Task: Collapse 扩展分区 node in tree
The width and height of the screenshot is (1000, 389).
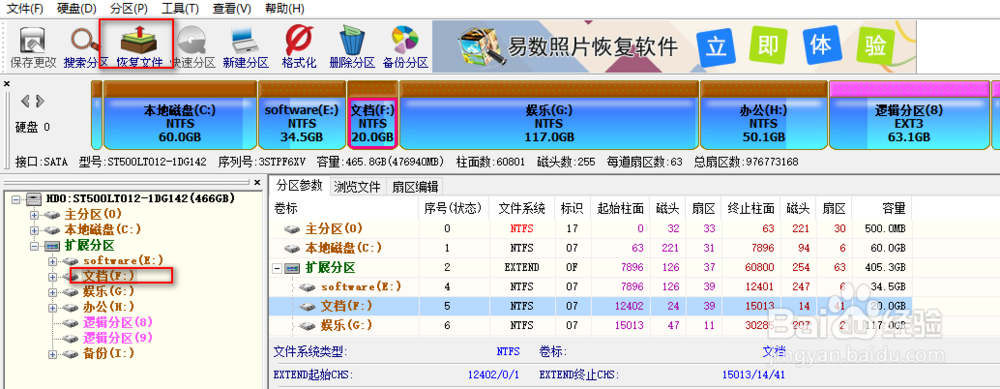Action: (x=34, y=246)
